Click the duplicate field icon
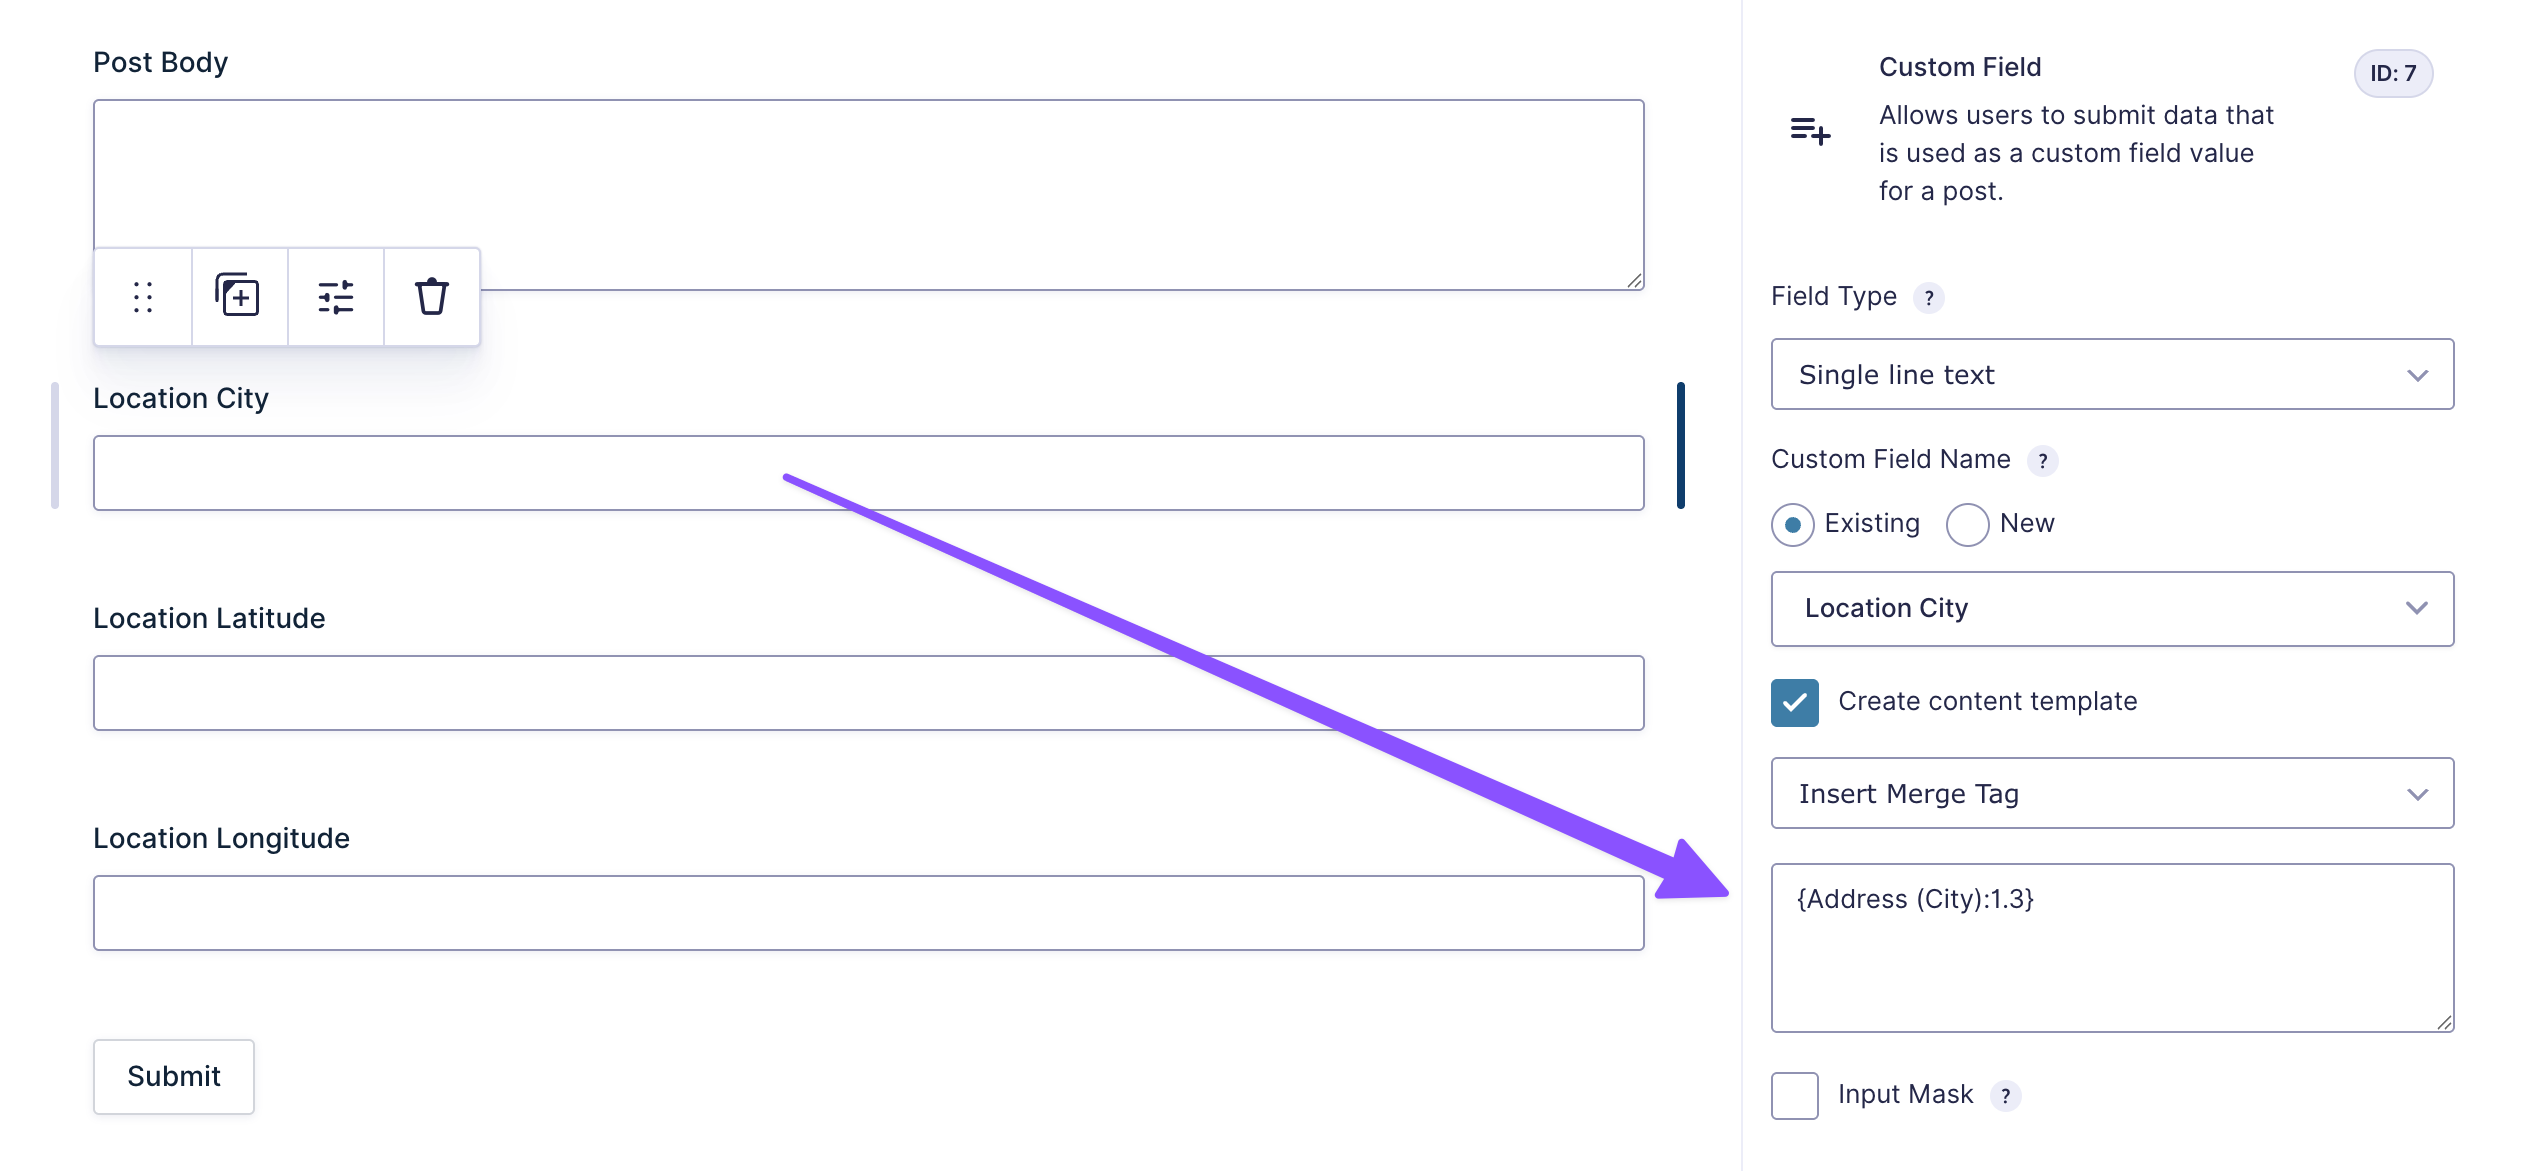The height and width of the screenshot is (1171, 2537). tap(238, 296)
